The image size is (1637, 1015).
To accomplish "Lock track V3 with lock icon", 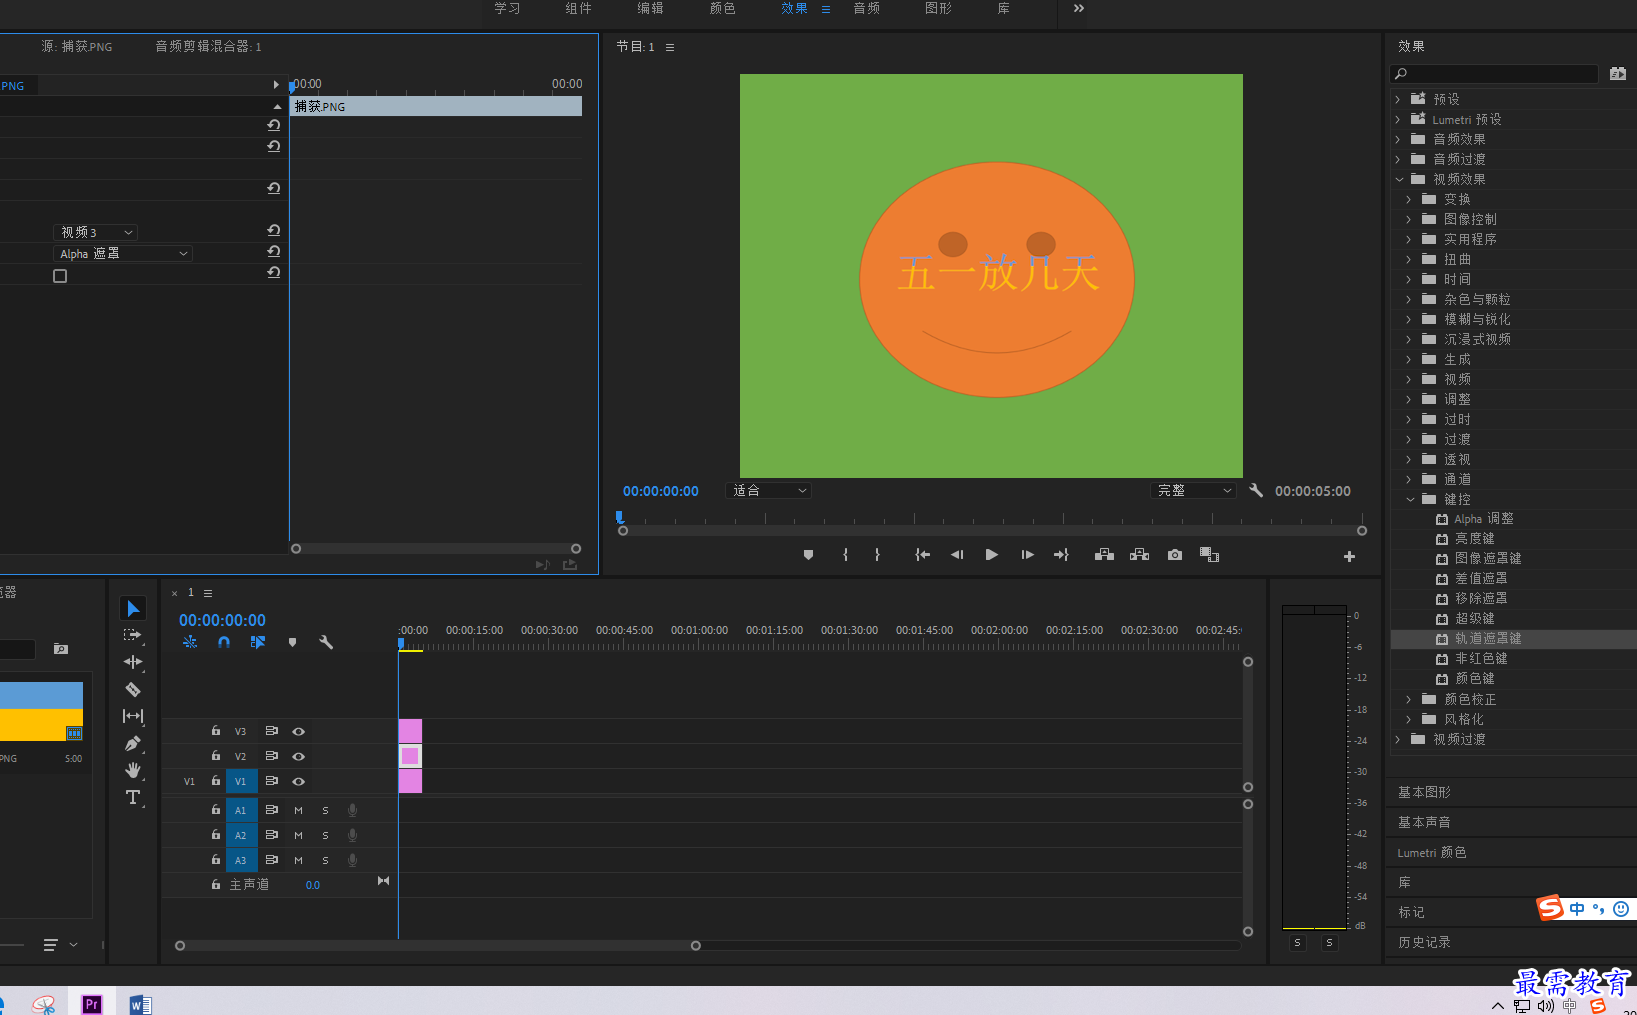I will (216, 731).
